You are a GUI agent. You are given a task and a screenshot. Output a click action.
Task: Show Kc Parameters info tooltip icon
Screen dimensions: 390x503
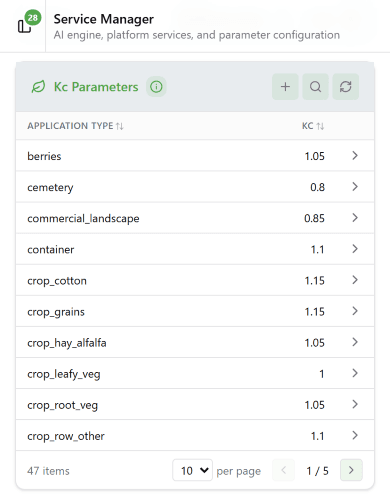point(156,87)
